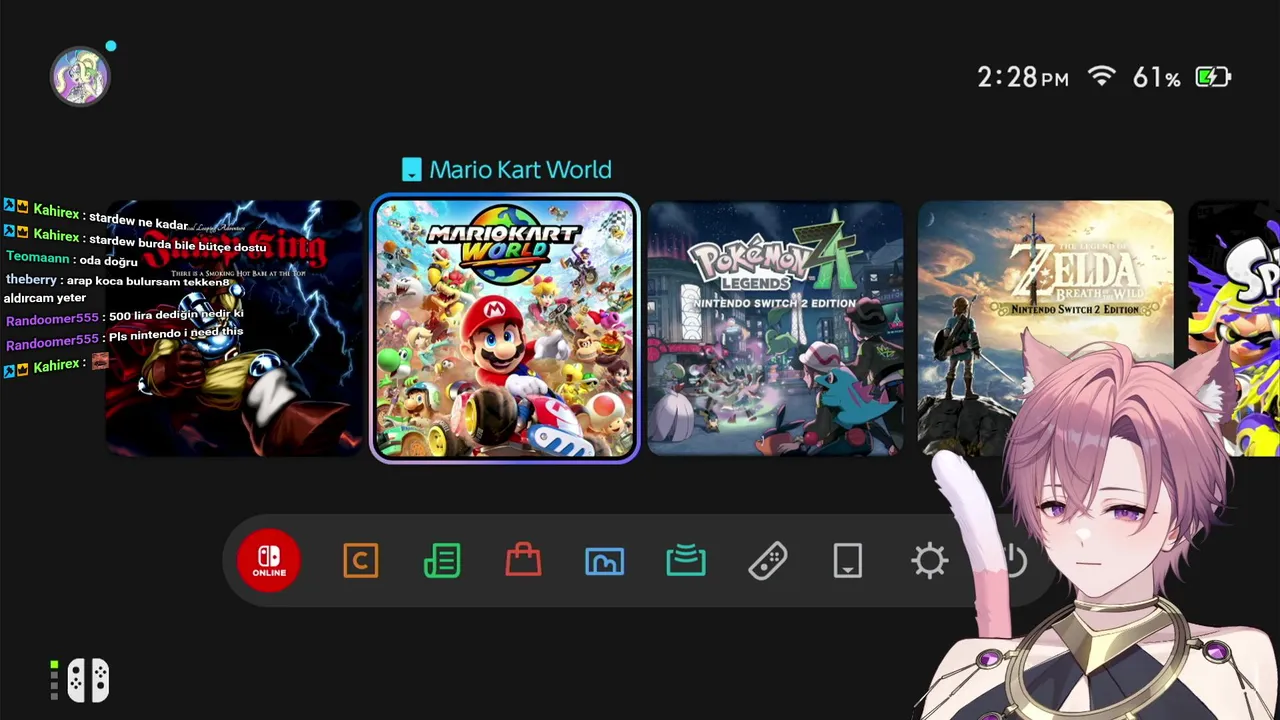Click the Mario Kart World title text

(x=520, y=170)
